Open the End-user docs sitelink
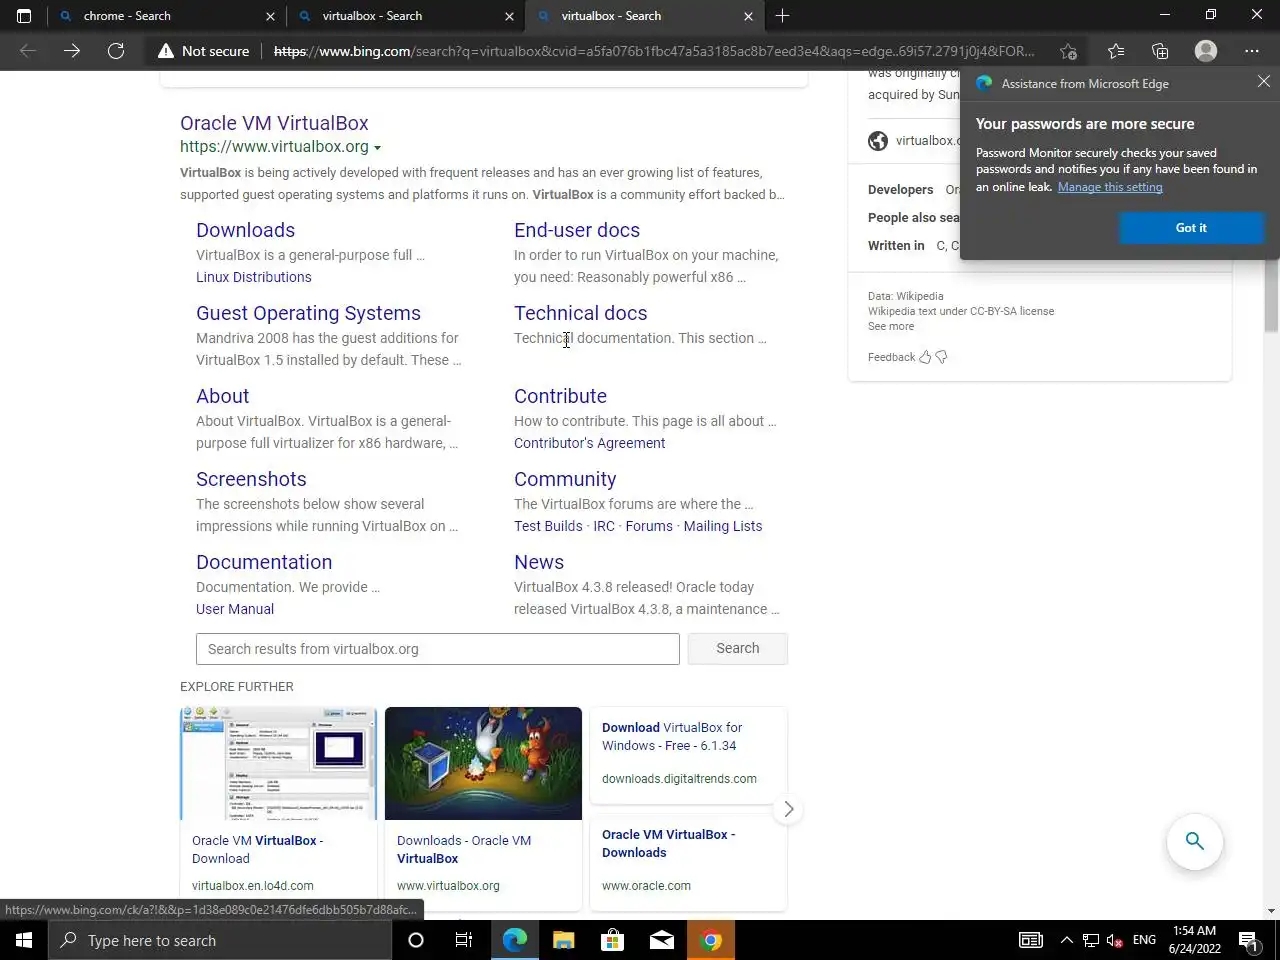 [577, 230]
